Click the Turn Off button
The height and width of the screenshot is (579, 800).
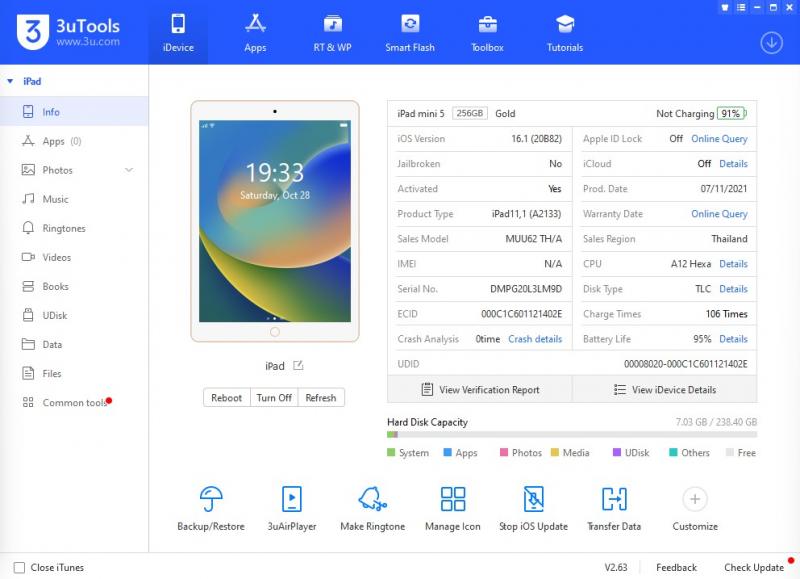(274, 397)
